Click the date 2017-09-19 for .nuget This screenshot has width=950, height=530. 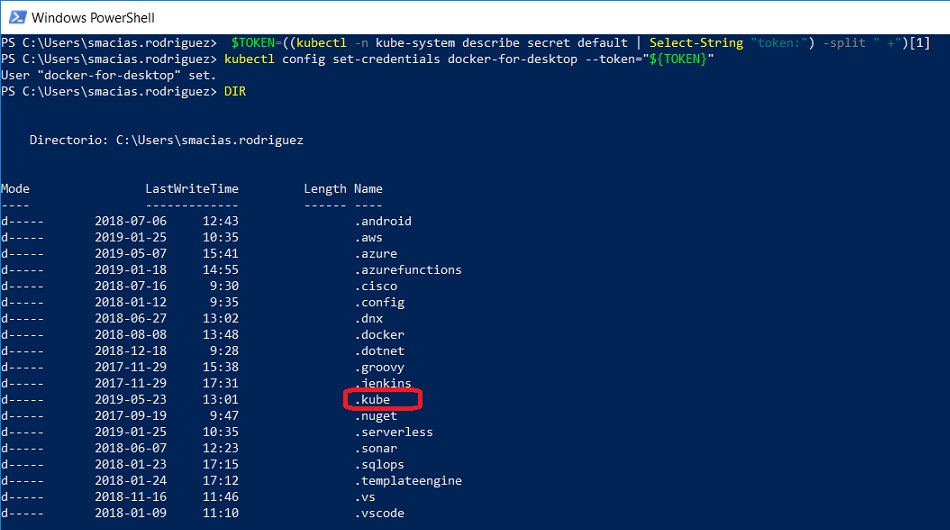(130, 416)
